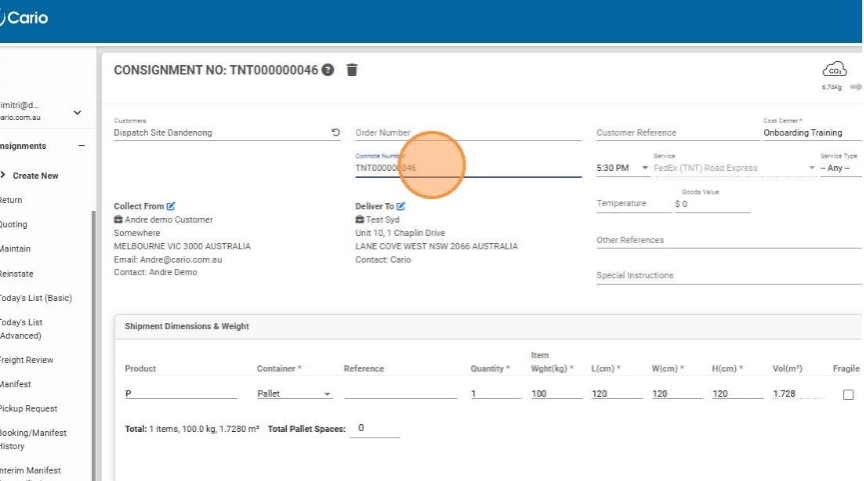The height and width of the screenshot is (481, 864).
Task: Go to Pickup Request in sidebar
Action: pos(28,409)
